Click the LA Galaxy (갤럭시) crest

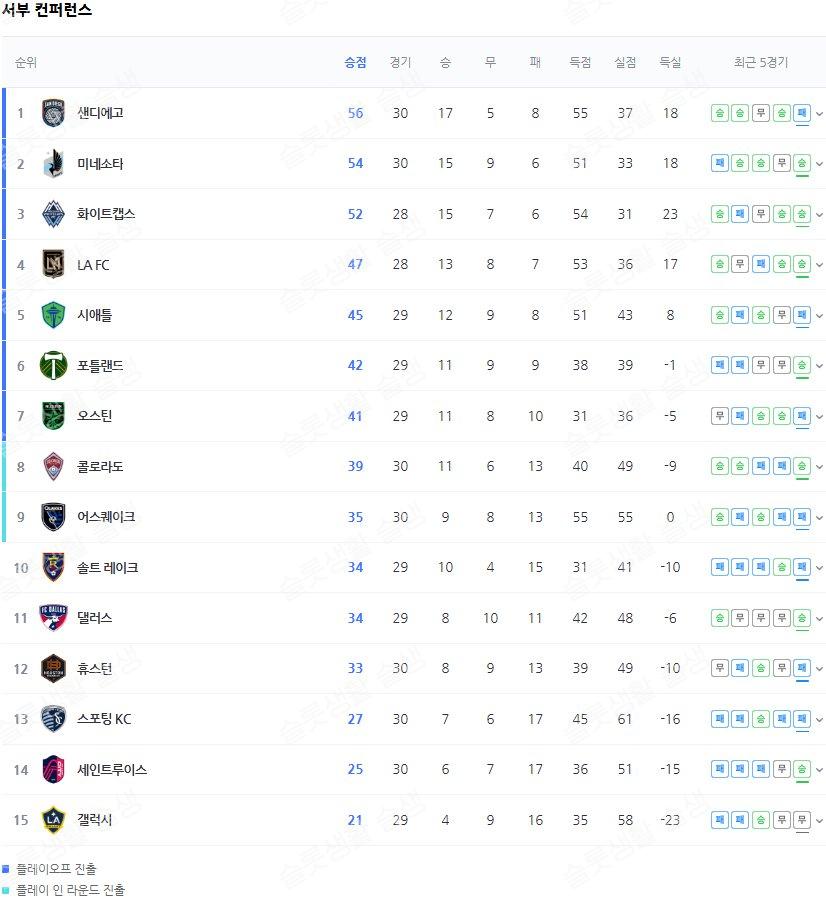pos(53,820)
